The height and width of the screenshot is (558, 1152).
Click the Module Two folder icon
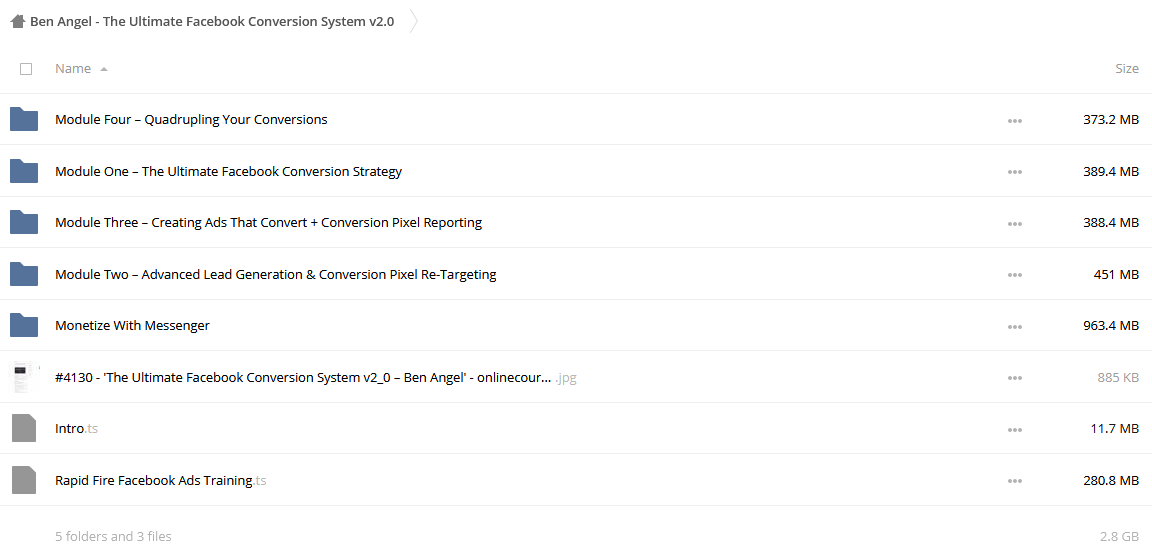pos(24,274)
